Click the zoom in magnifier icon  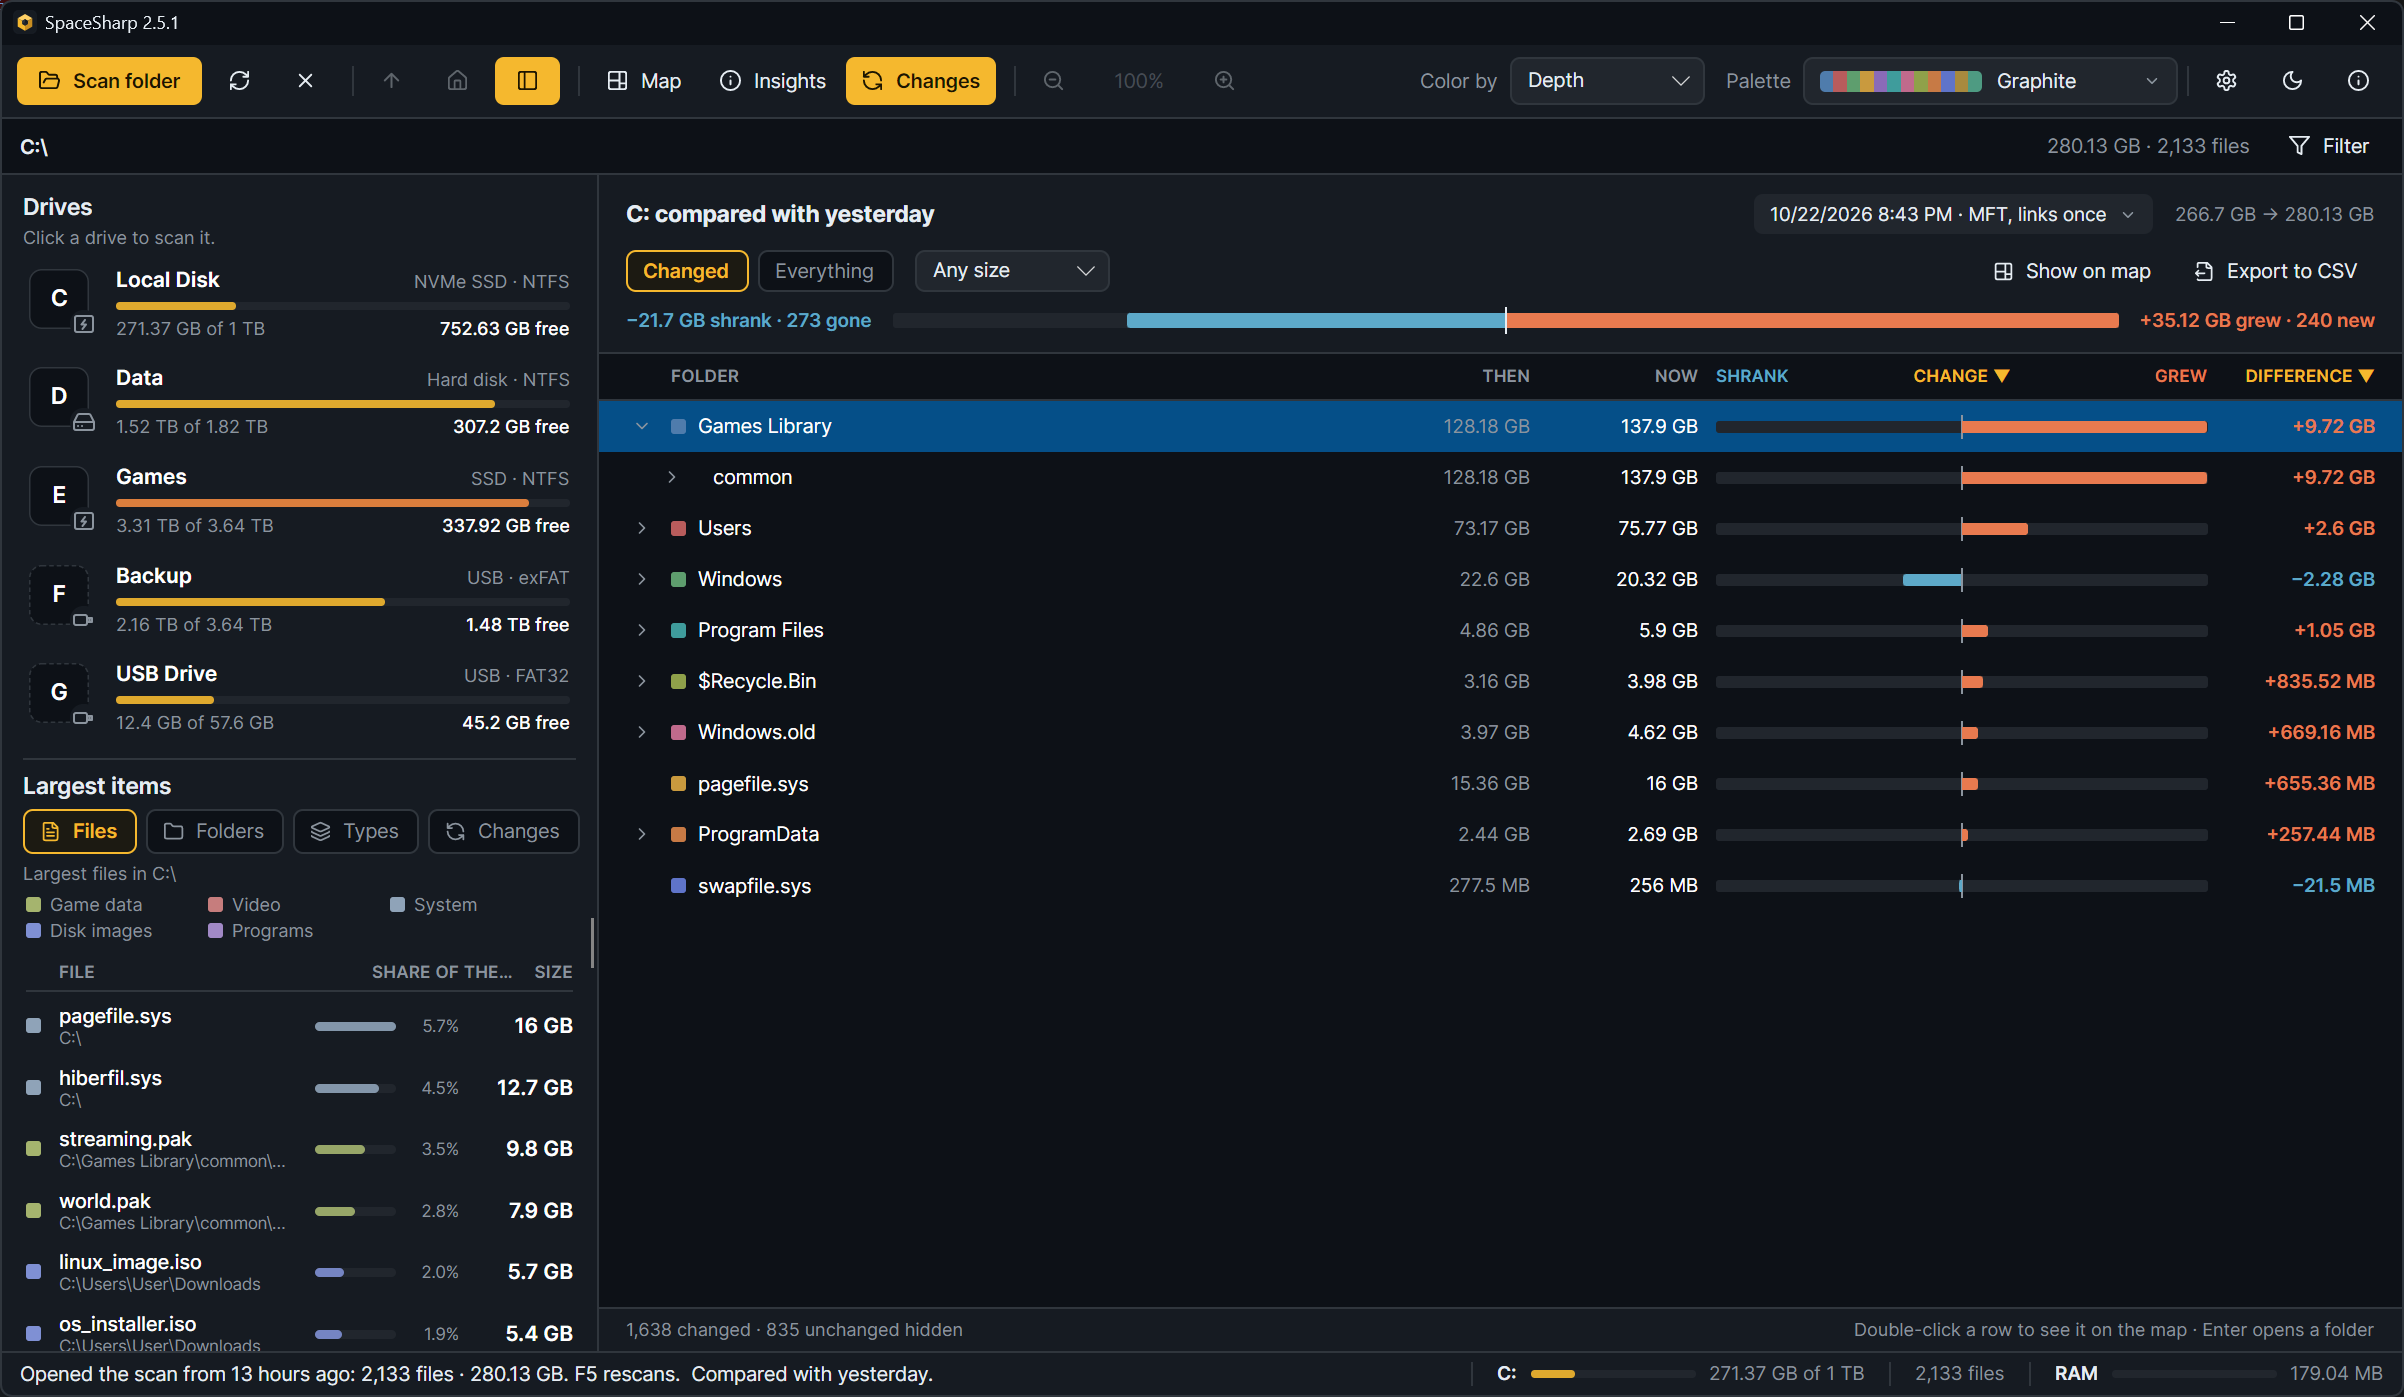click(x=1224, y=81)
